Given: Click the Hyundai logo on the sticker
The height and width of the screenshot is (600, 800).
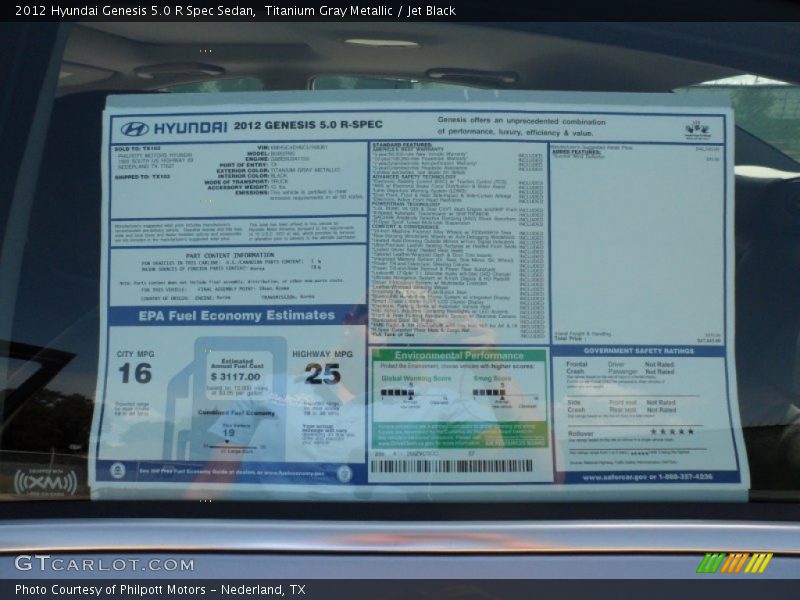Looking at the screenshot, I should pyautogui.click(x=134, y=129).
